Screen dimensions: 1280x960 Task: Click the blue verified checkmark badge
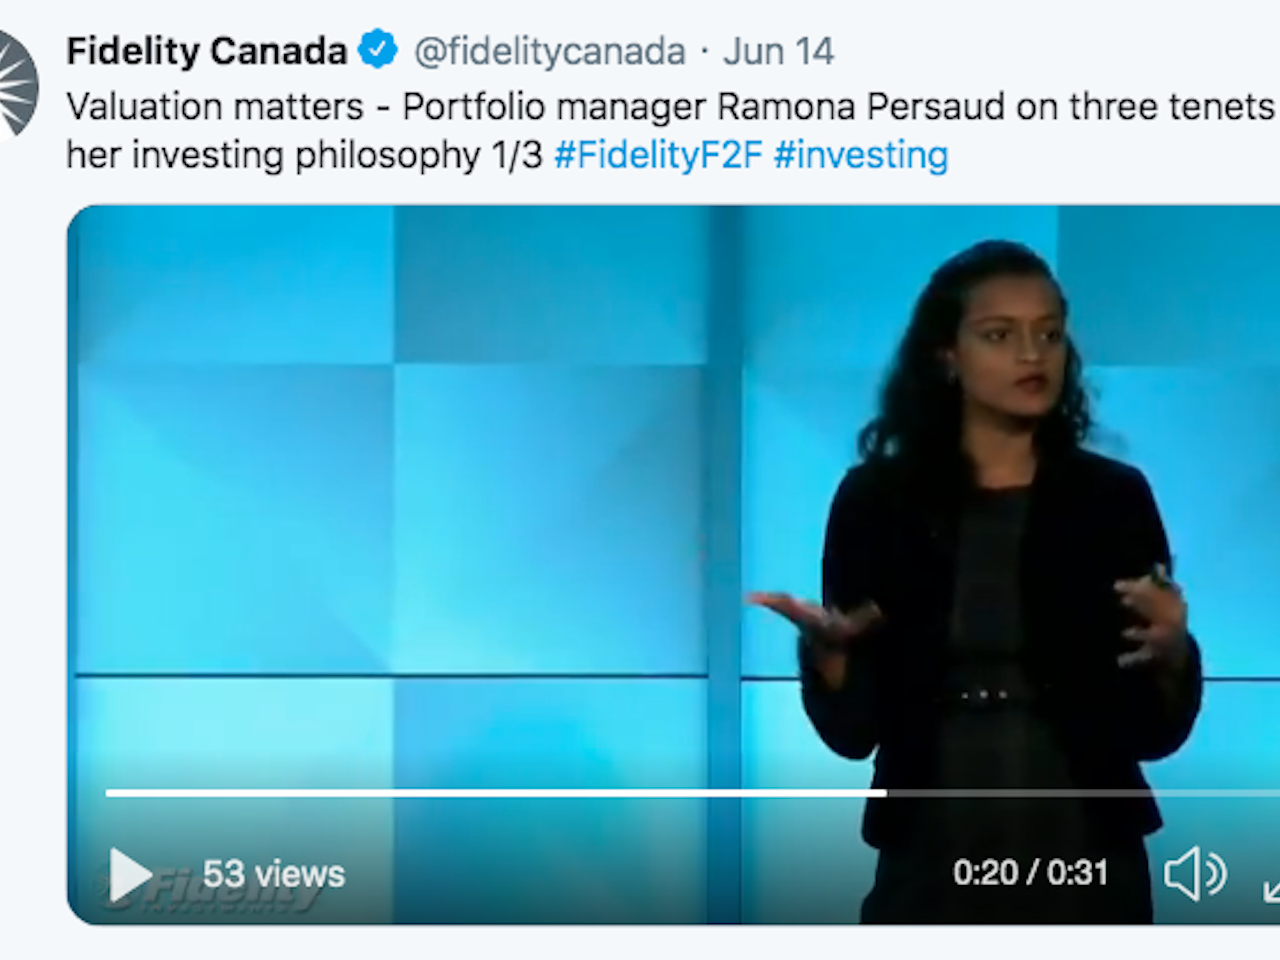(378, 49)
